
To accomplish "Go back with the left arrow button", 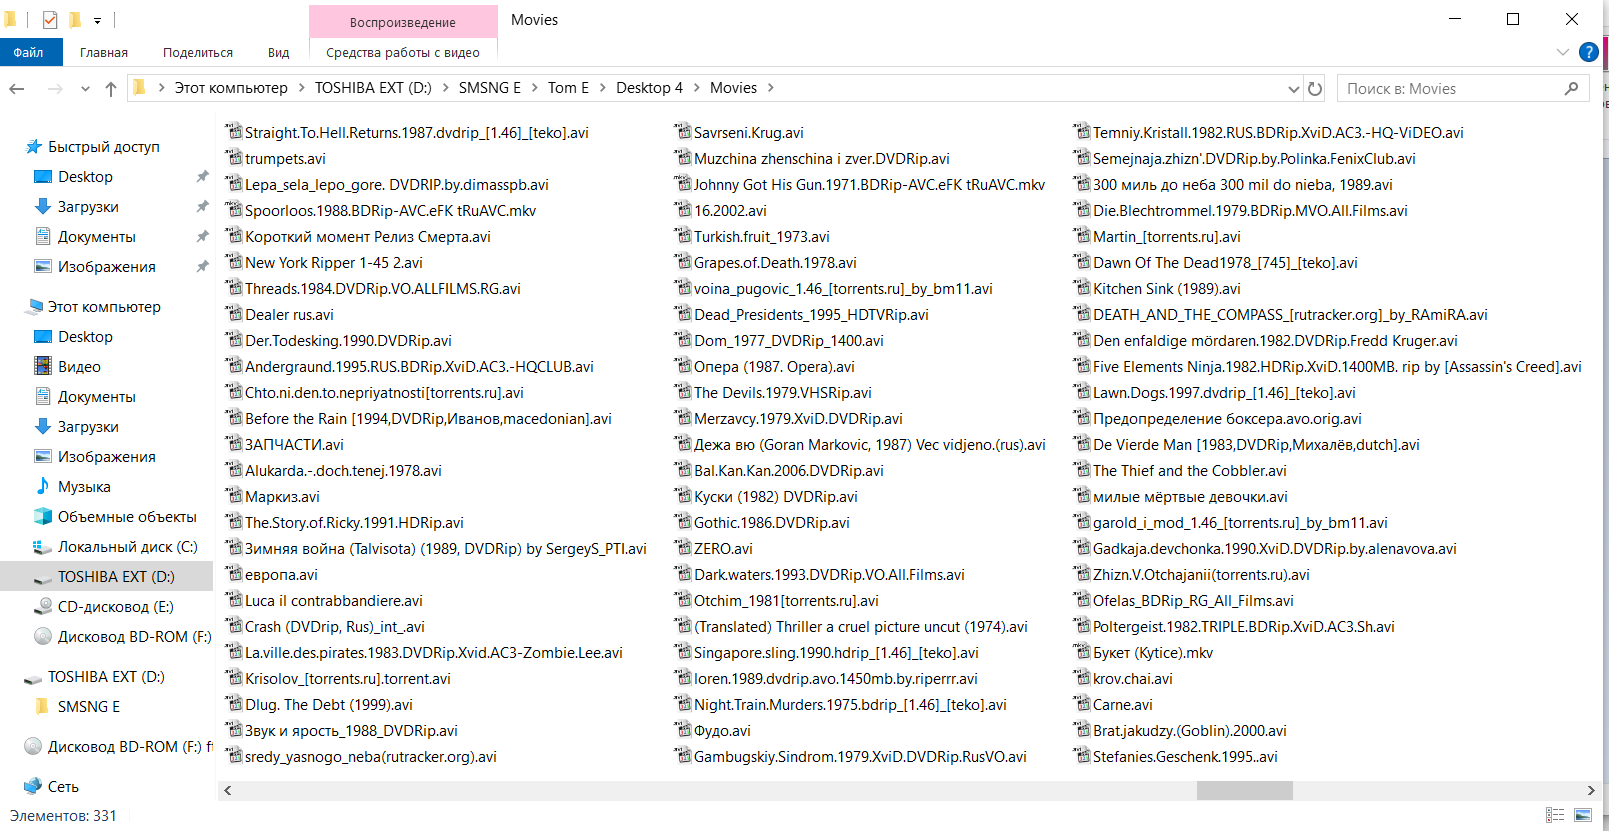I will [x=17, y=89].
